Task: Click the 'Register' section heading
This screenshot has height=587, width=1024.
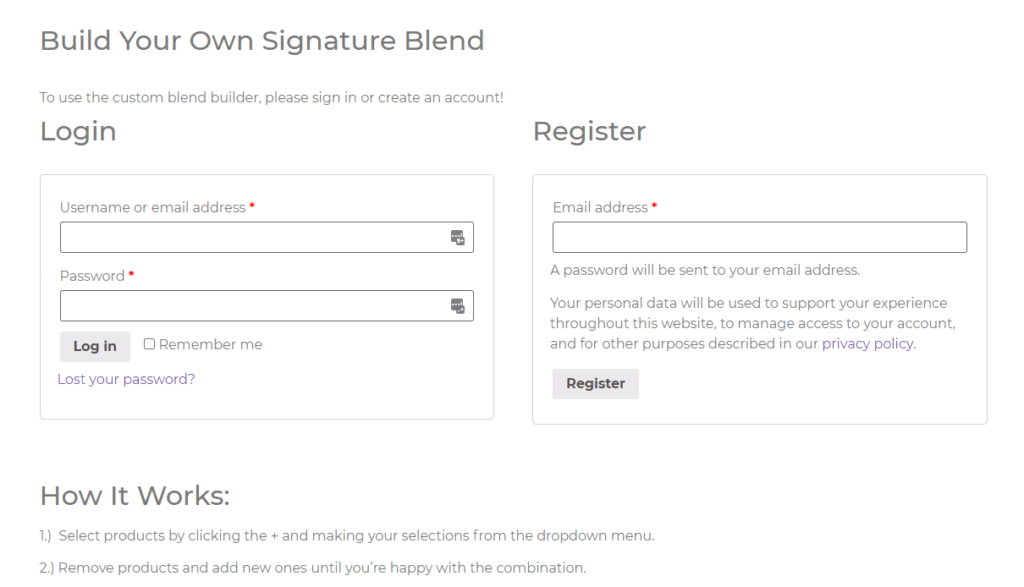Action: 589,132
